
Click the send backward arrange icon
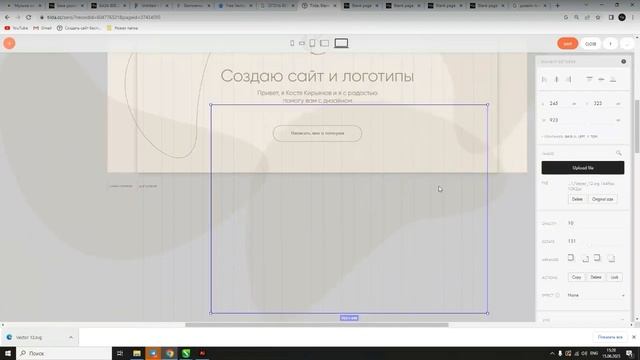(x=585, y=258)
